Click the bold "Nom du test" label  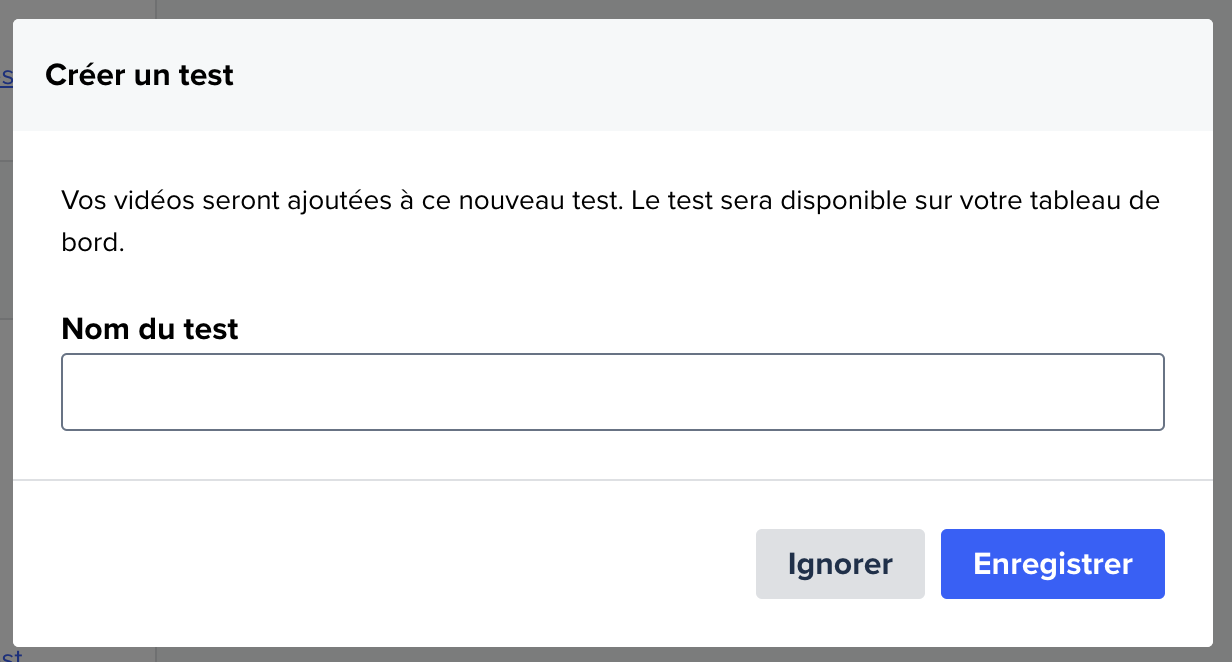(x=149, y=328)
